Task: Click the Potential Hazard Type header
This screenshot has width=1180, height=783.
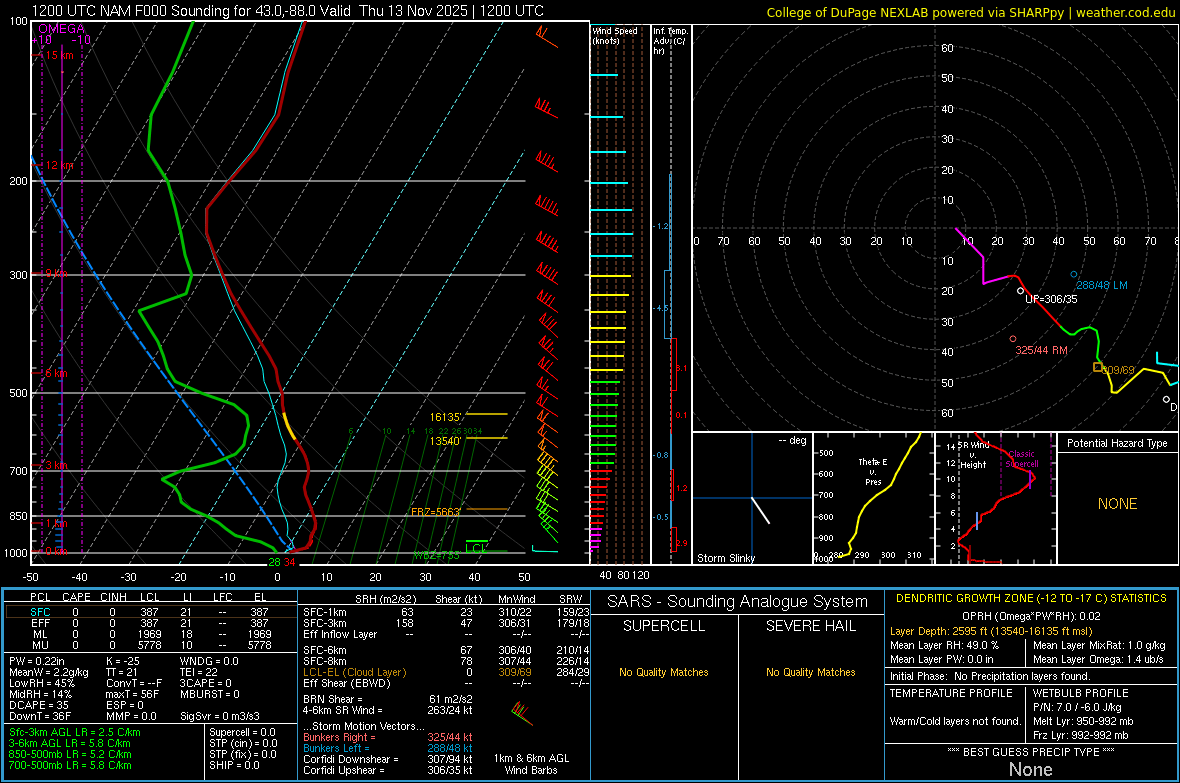Action: point(1117,443)
